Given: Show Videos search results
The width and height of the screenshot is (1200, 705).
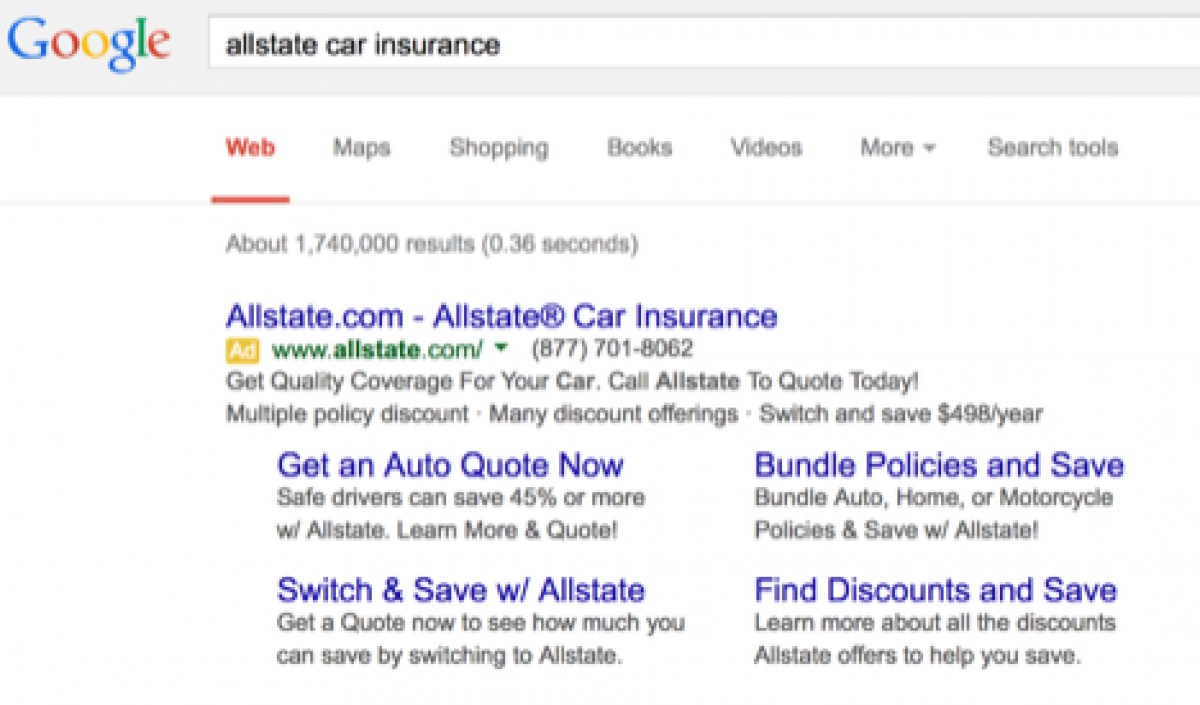Looking at the screenshot, I should tap(766, 148).
